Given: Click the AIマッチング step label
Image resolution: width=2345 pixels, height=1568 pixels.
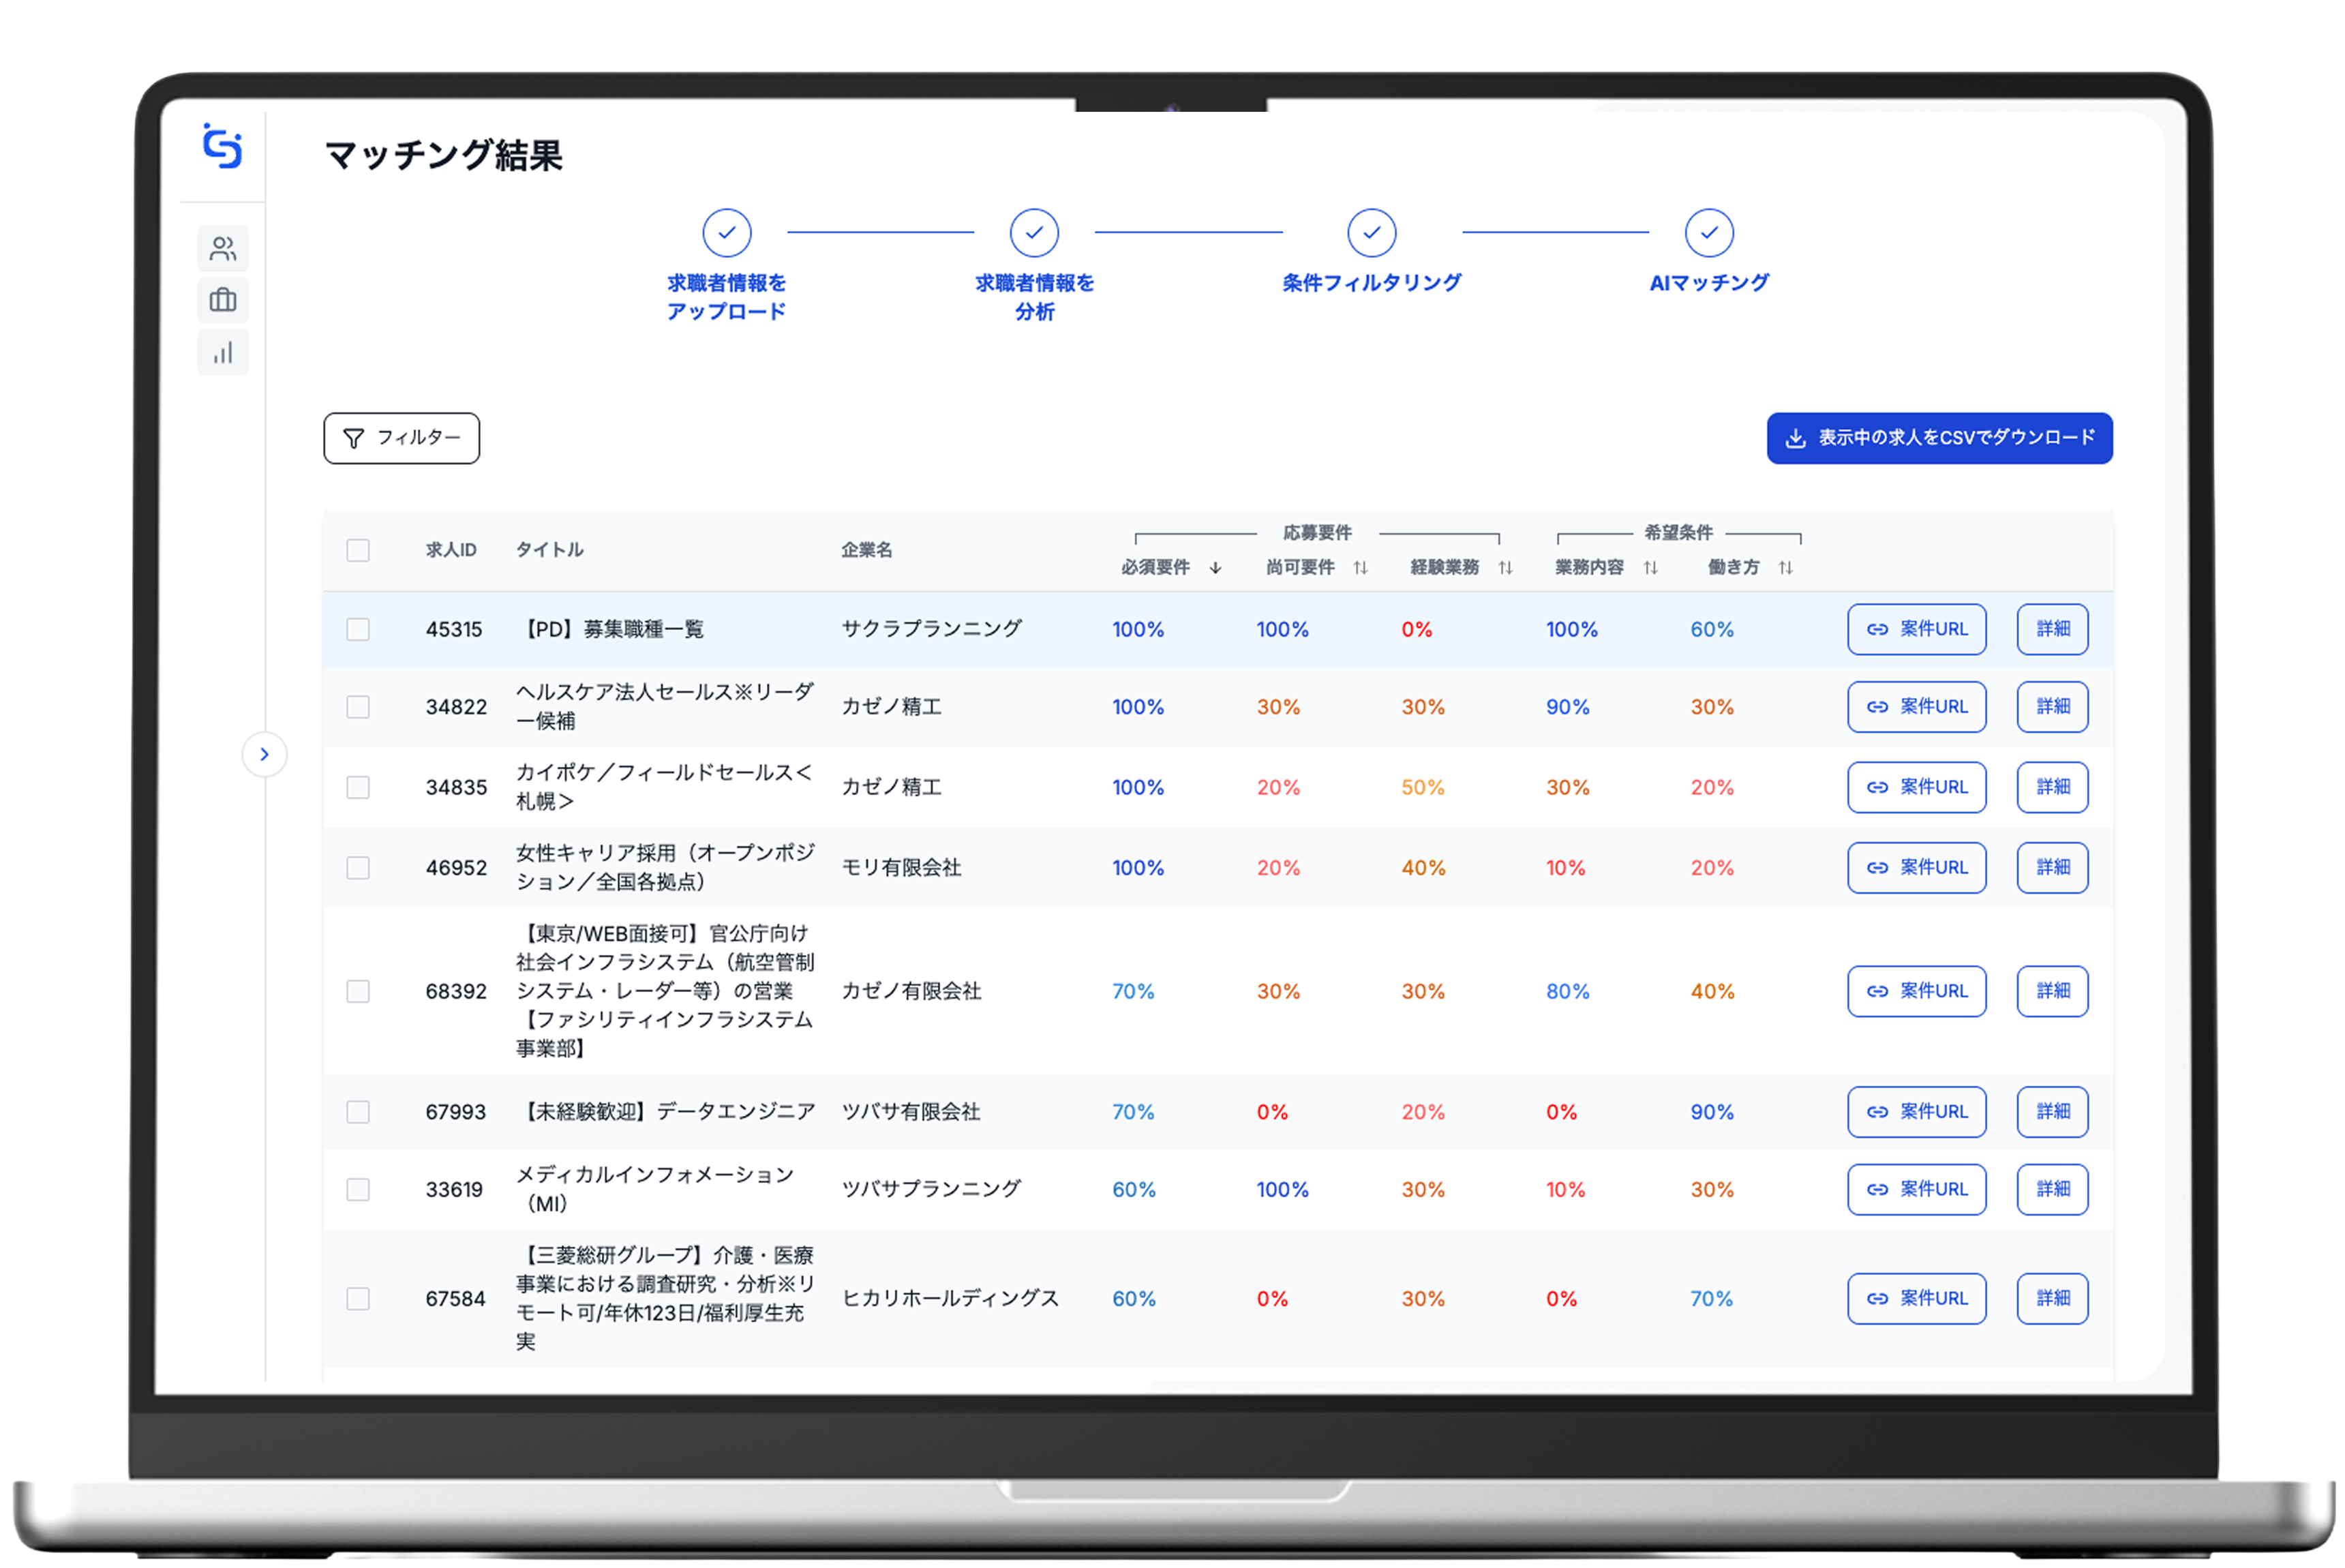Looking at the screenshot, I should (x=1709, y=283).
